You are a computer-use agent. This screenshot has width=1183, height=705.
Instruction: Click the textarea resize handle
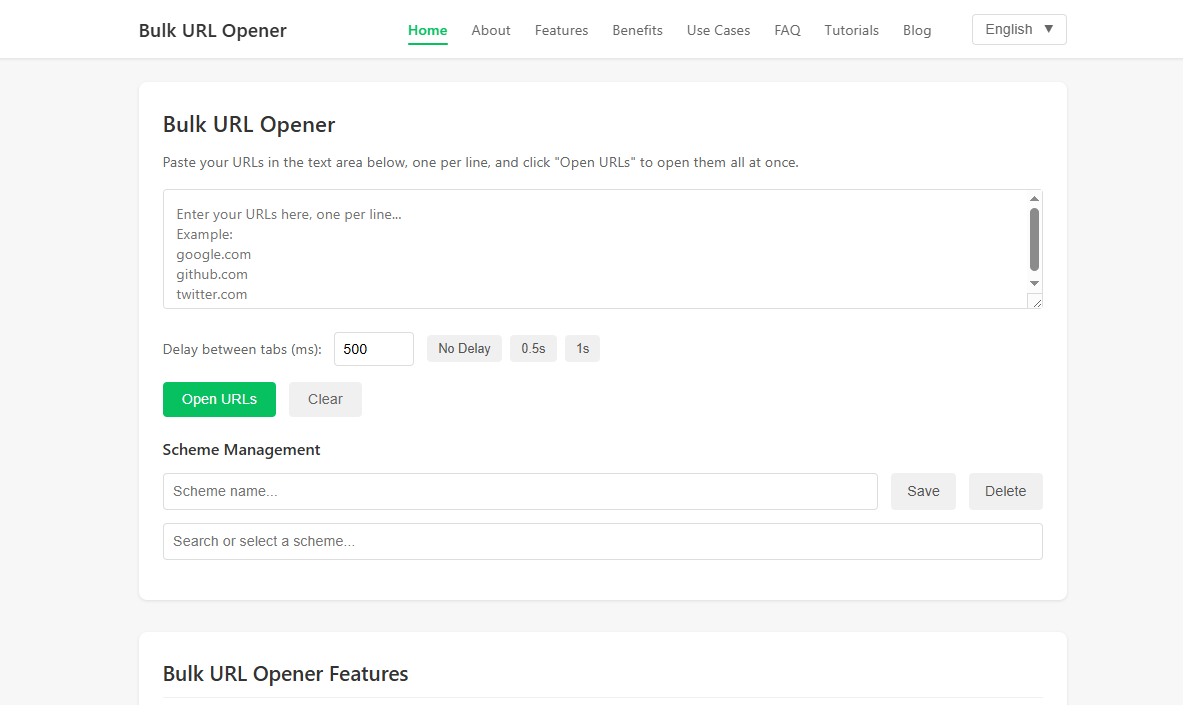(1038, 300)
